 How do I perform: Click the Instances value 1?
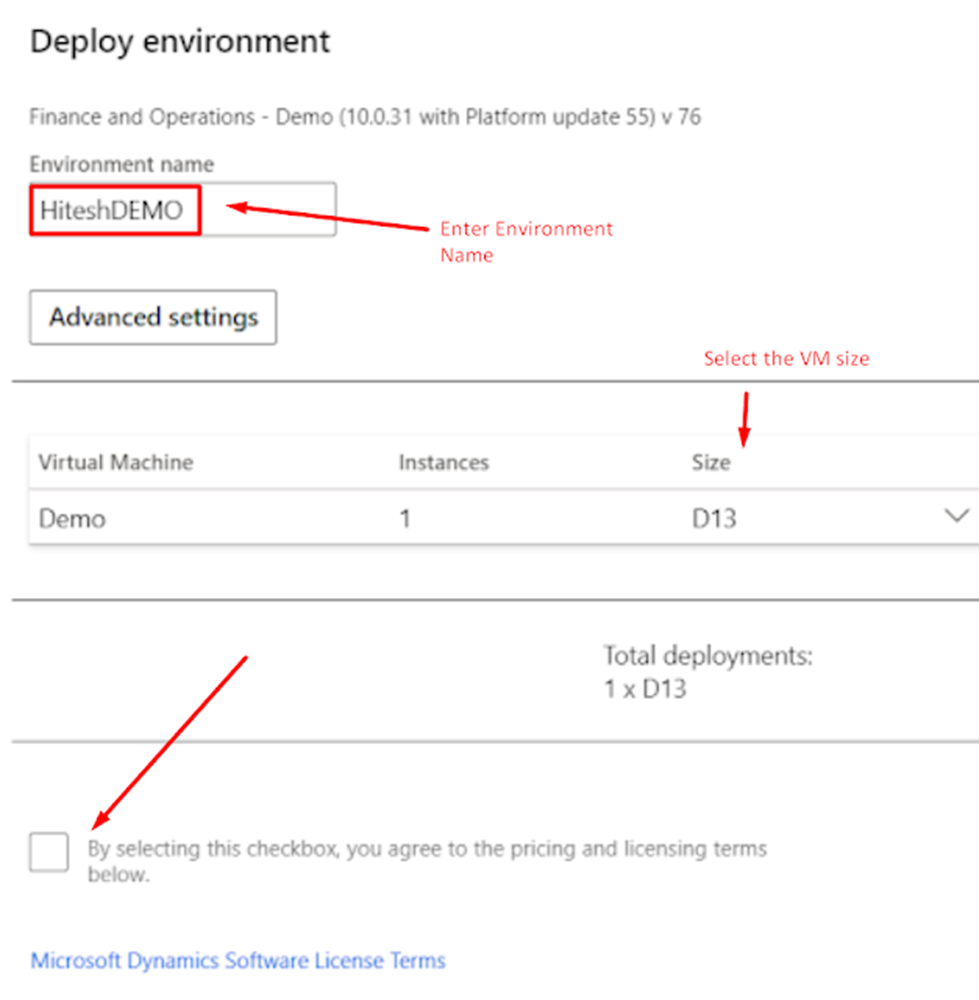coord(405,518)
